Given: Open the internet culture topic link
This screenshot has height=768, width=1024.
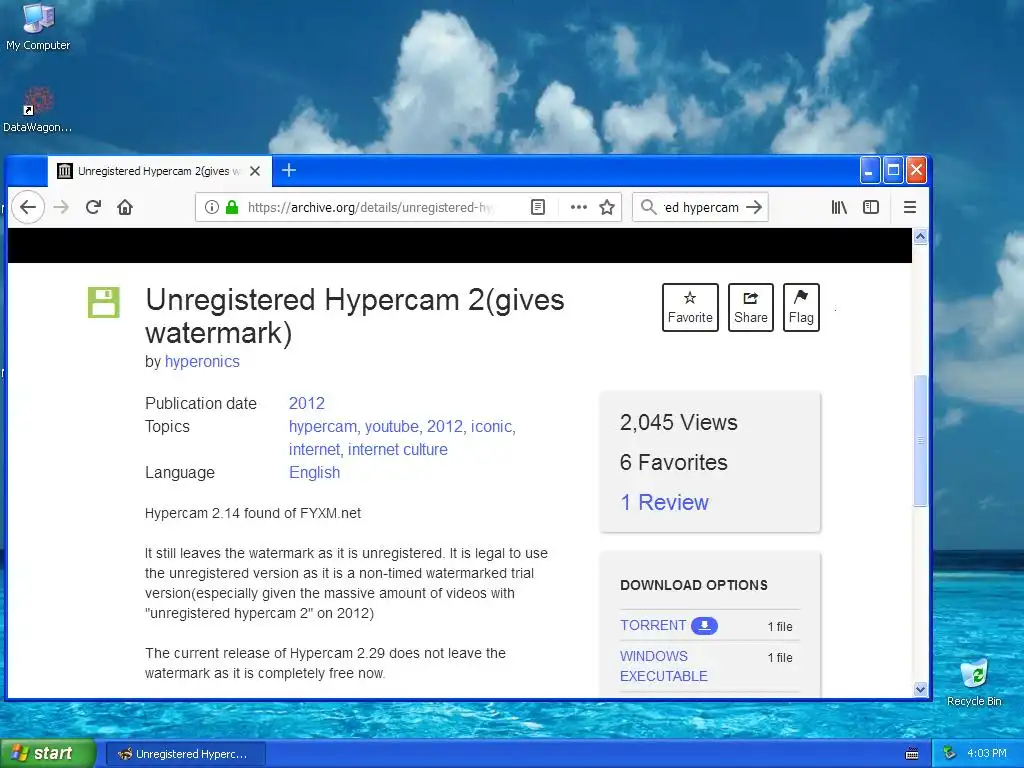Looking at the screenshot, I should [397, 449].
